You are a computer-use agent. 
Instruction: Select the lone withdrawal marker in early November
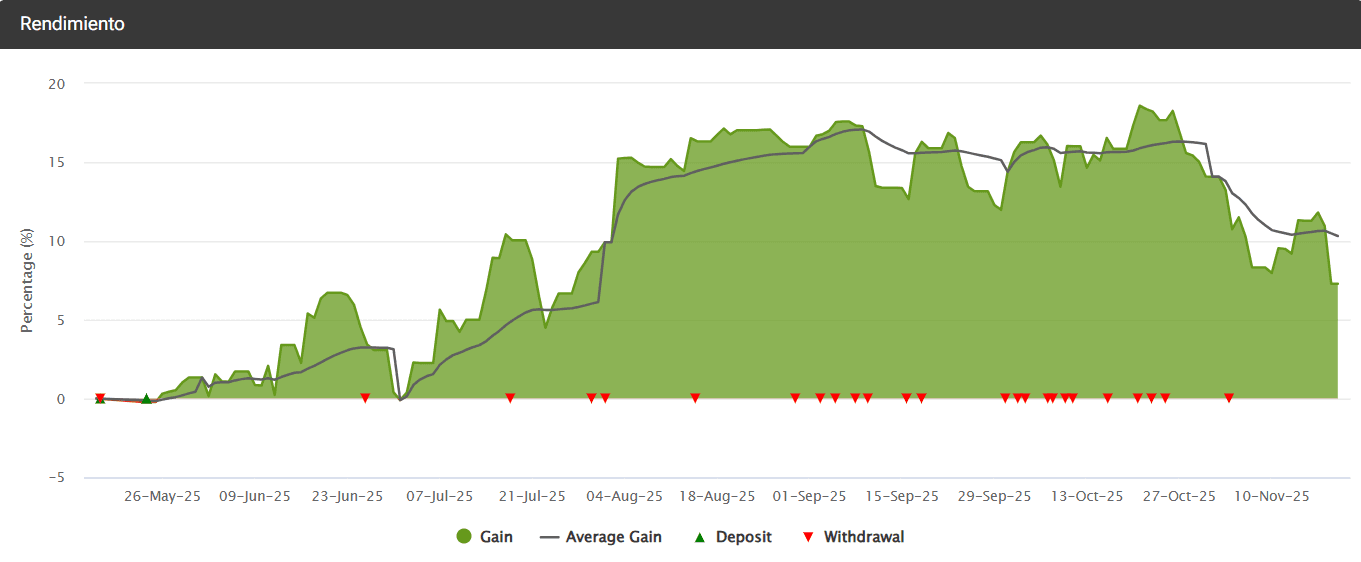pos(1229,398)
